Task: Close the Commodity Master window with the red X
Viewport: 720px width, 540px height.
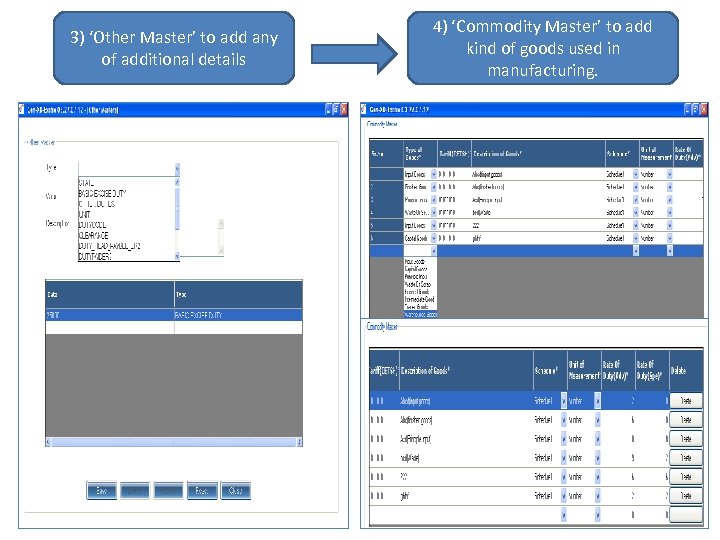Action: point(703,109)
